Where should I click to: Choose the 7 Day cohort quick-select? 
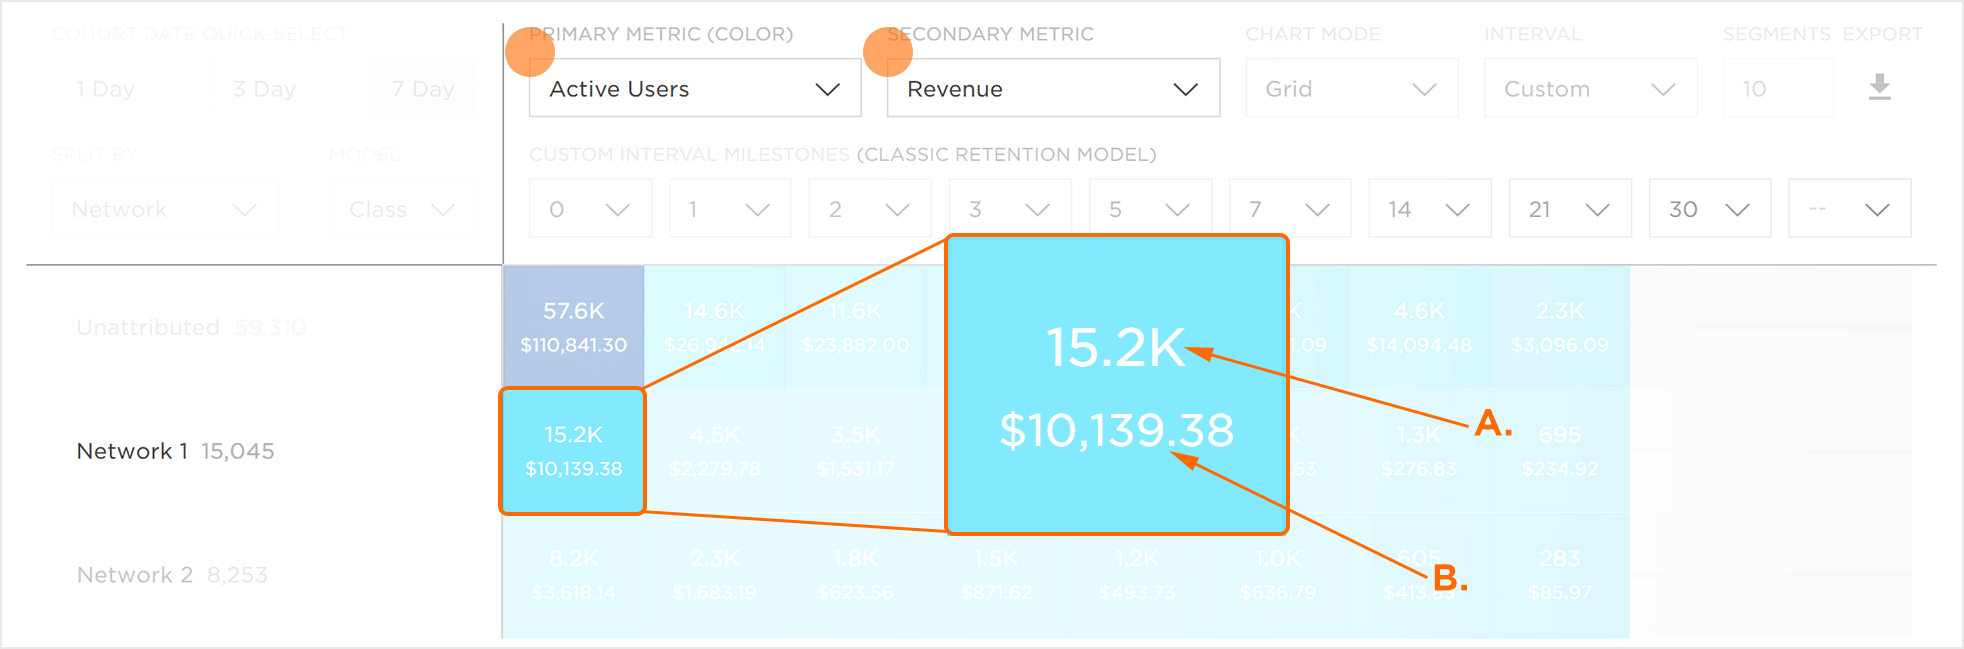click(422, 89)
